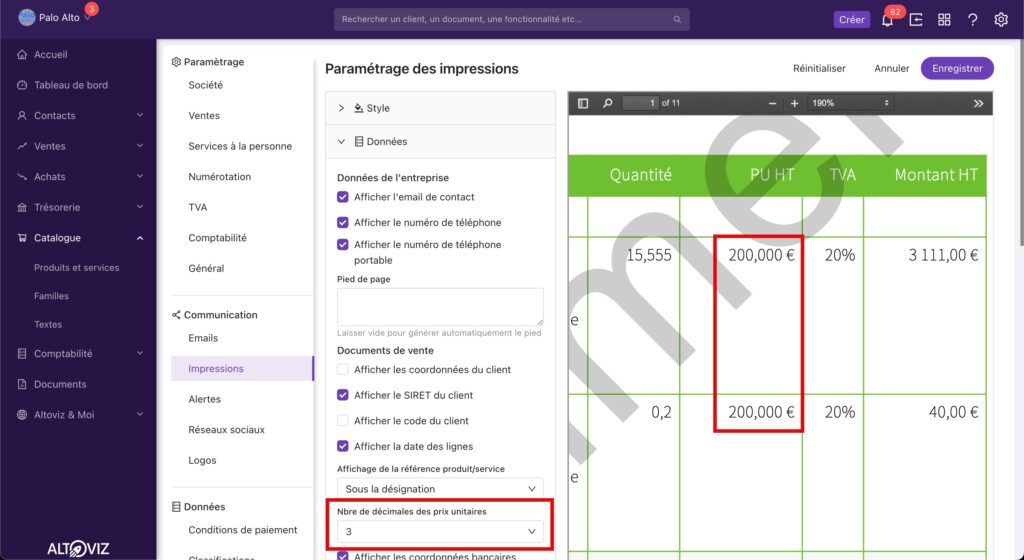
Task: Click the Documents file icon
Action: click(22, 384)
